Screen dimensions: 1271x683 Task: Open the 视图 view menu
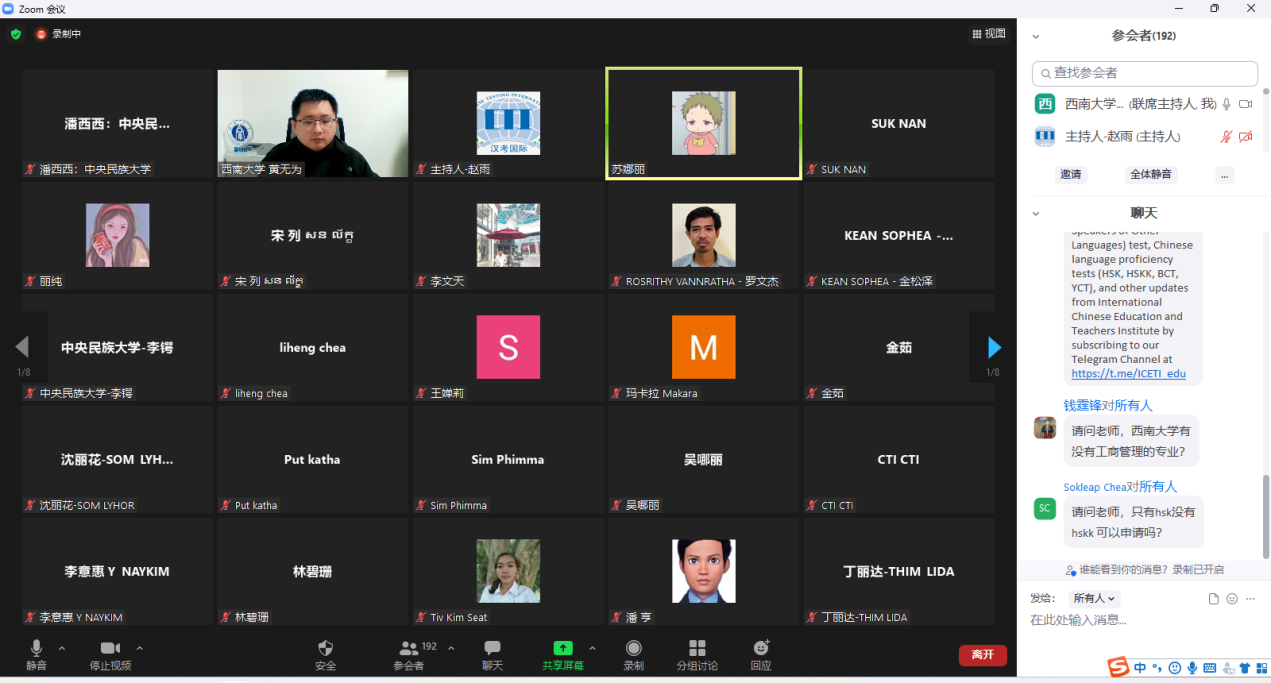(988, 34)
